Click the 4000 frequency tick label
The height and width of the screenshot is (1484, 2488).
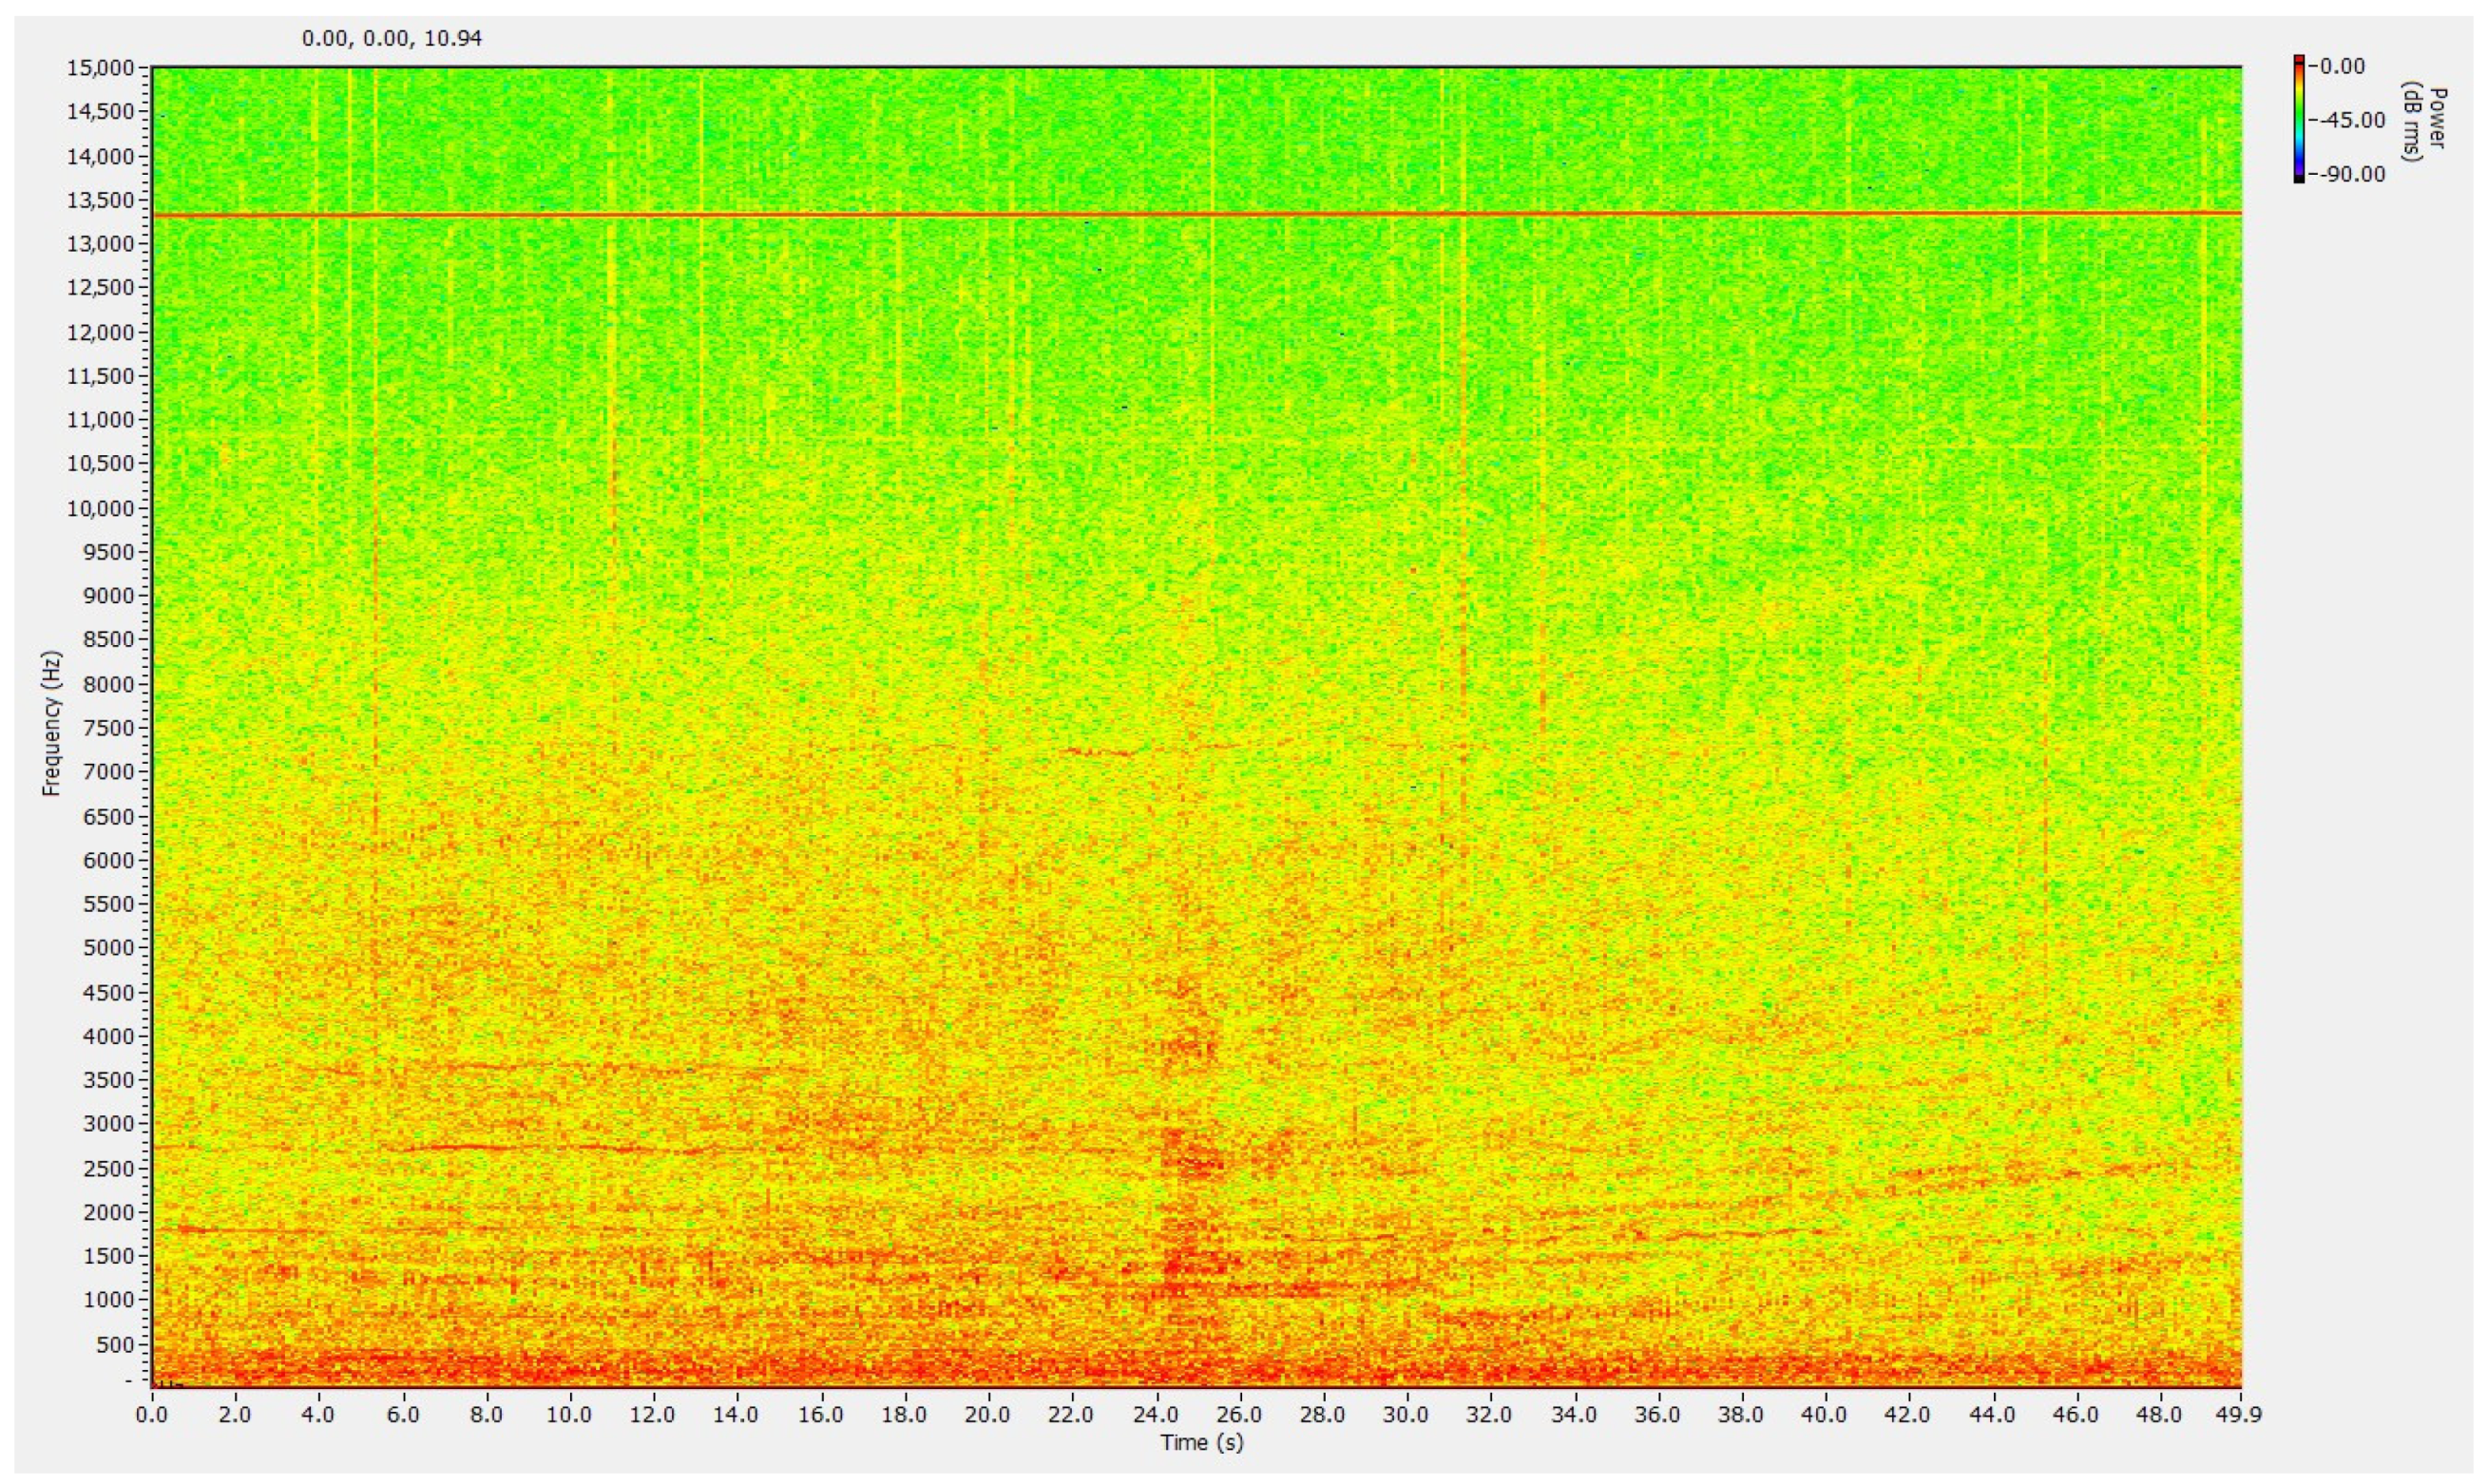110,1036
